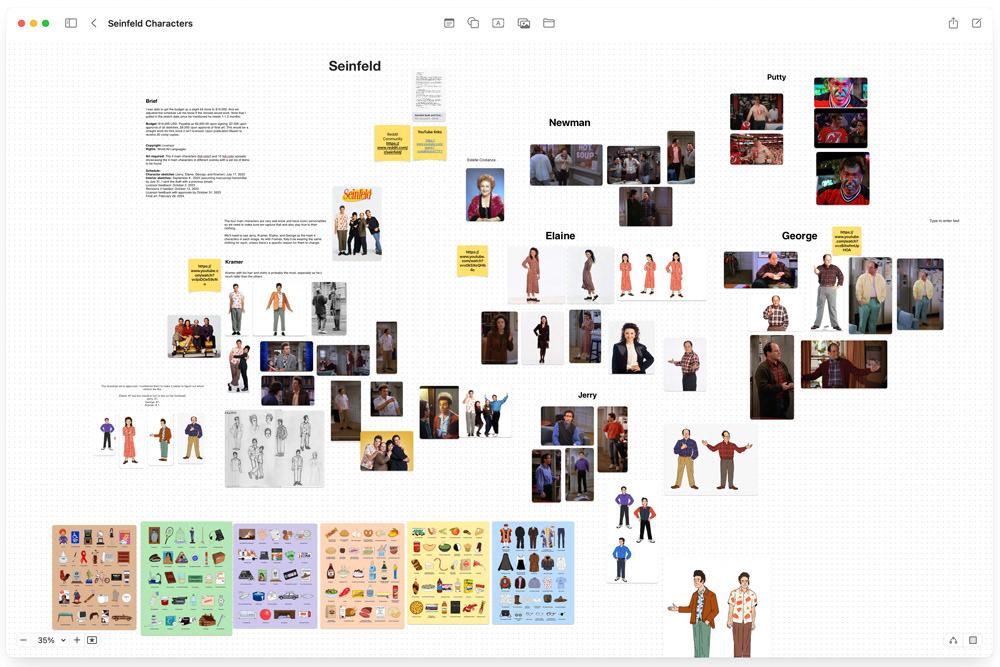Select the green items illustration sheet
The width and height of the screenshot is (1000, 667).
click(186, 578)
